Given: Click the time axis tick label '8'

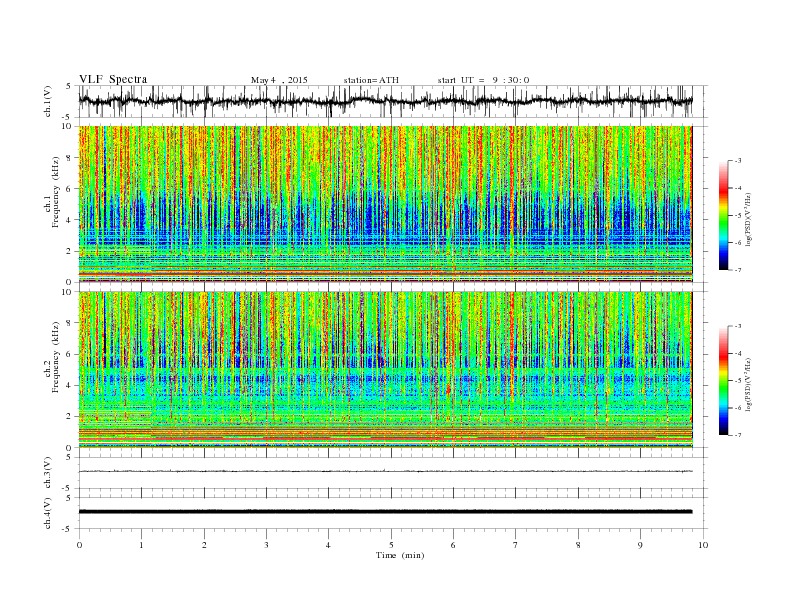Looking at the screenshot, I should tap(578, 545).
